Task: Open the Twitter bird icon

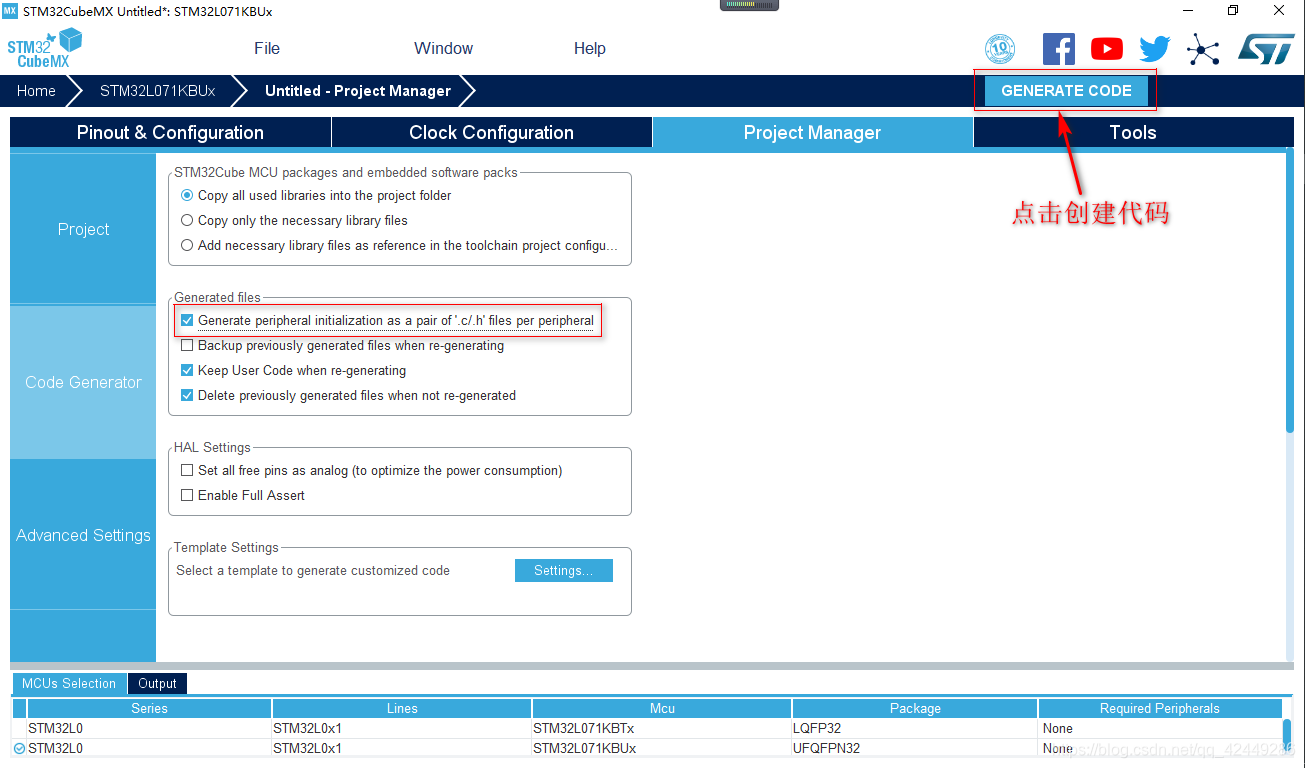Action: point(1155,49)
